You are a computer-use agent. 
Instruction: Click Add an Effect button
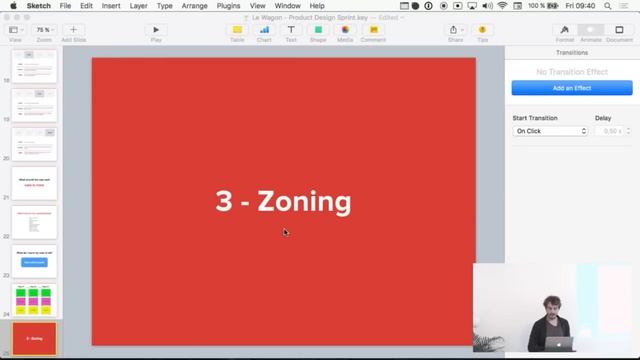[572, 88]
